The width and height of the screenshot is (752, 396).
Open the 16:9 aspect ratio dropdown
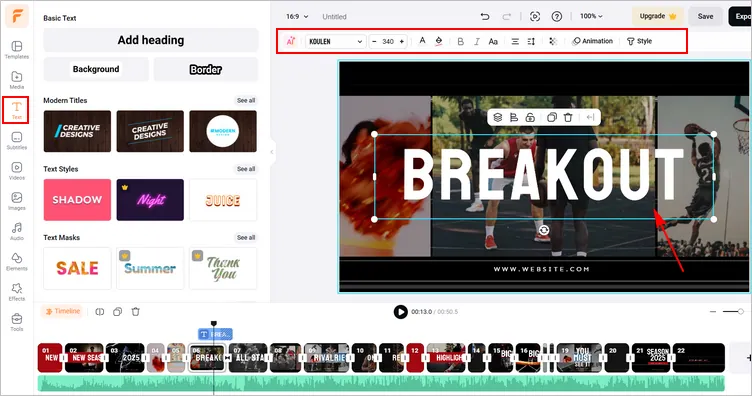[x=297, y=16]
